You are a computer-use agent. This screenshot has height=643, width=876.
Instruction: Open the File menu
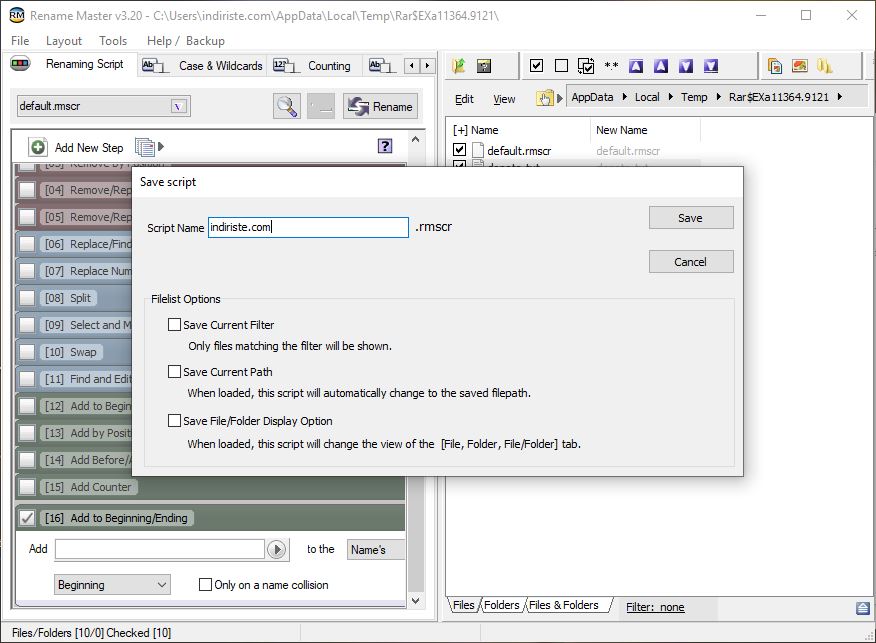(20, 41)
